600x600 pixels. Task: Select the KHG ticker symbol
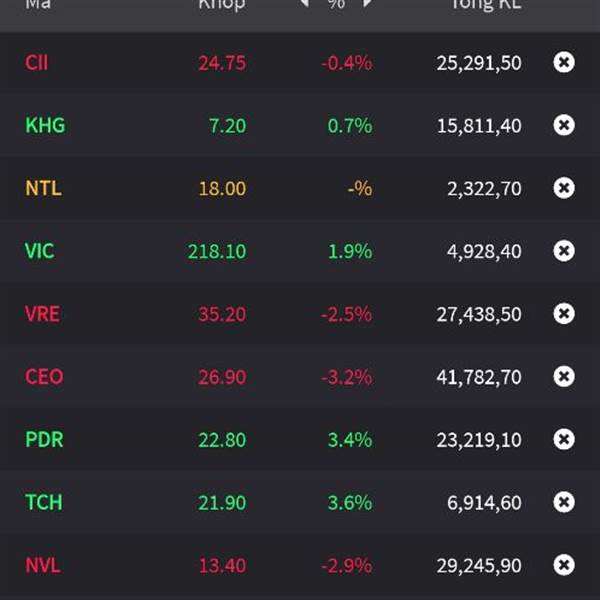[x=45, y=126]
